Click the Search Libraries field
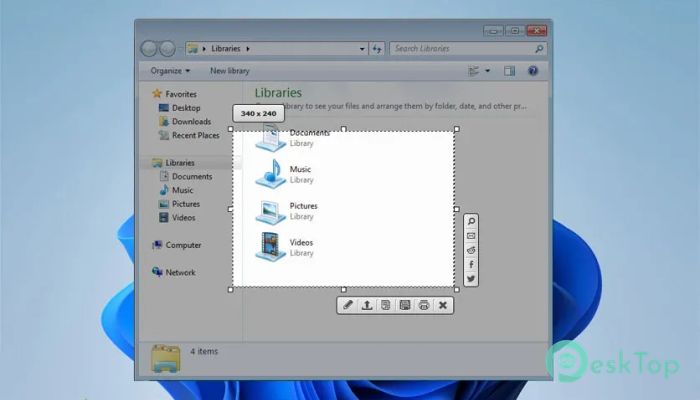Viewport: 700px width, 400px height. pyautogui.click(x=468, y=48)
